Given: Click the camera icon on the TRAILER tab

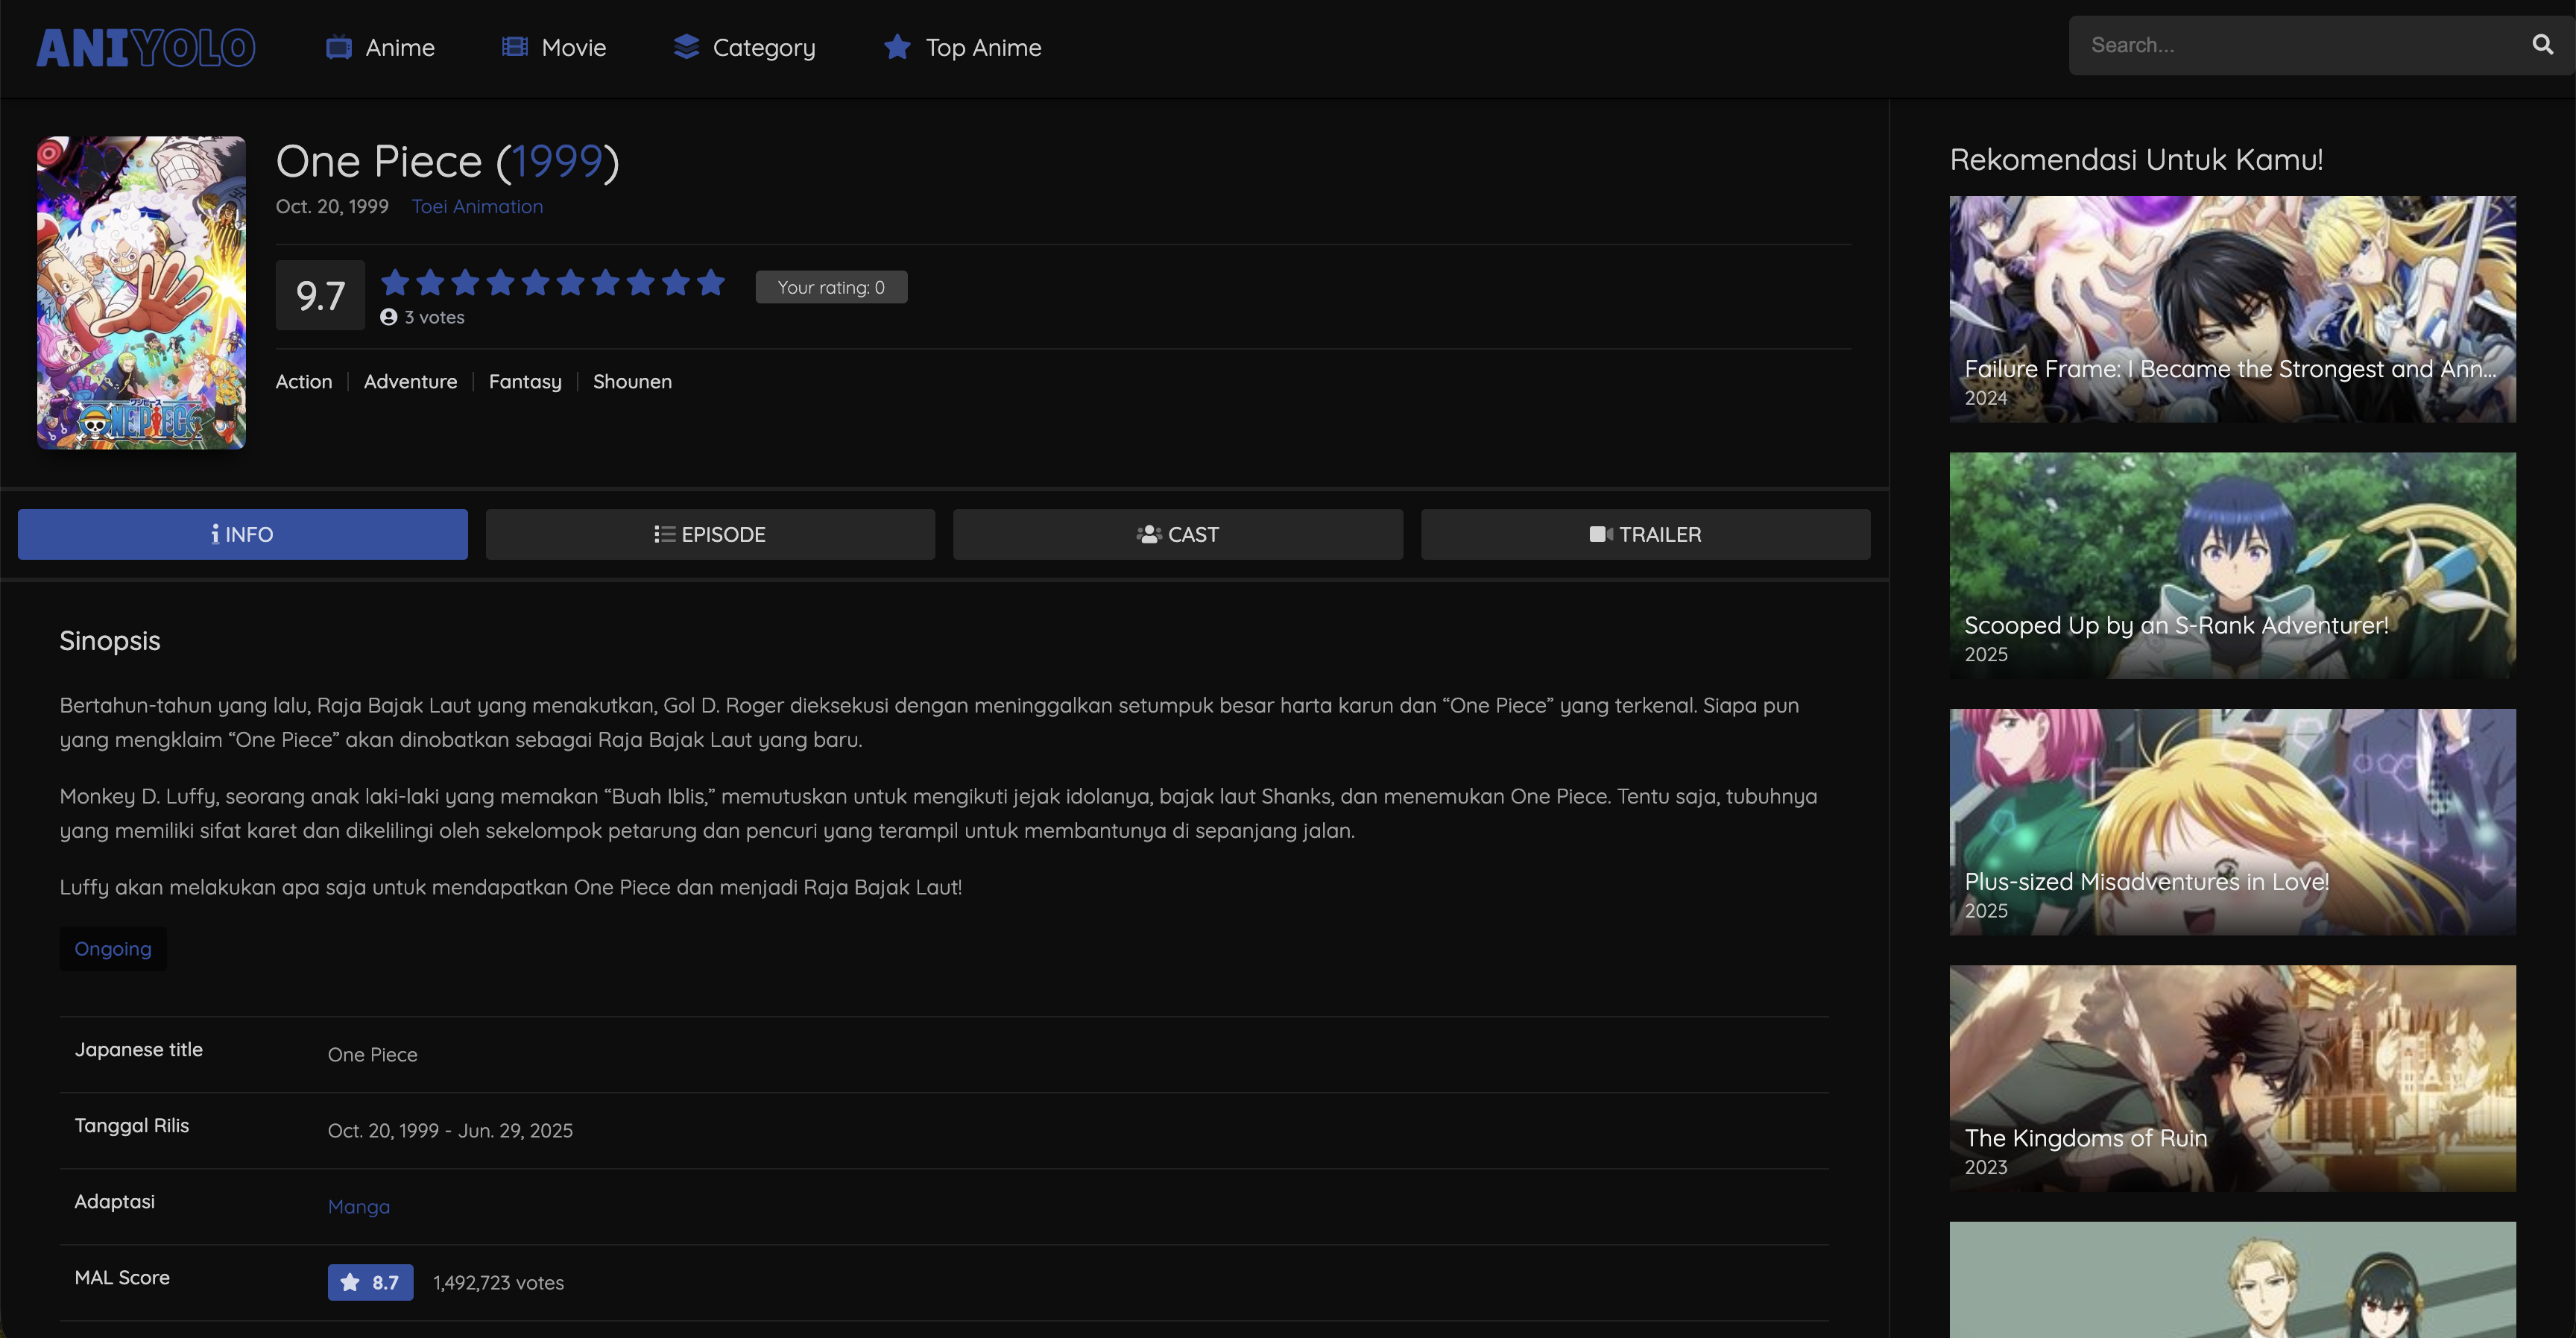Looking at the screenshot, I should [x=1601, y=534].
